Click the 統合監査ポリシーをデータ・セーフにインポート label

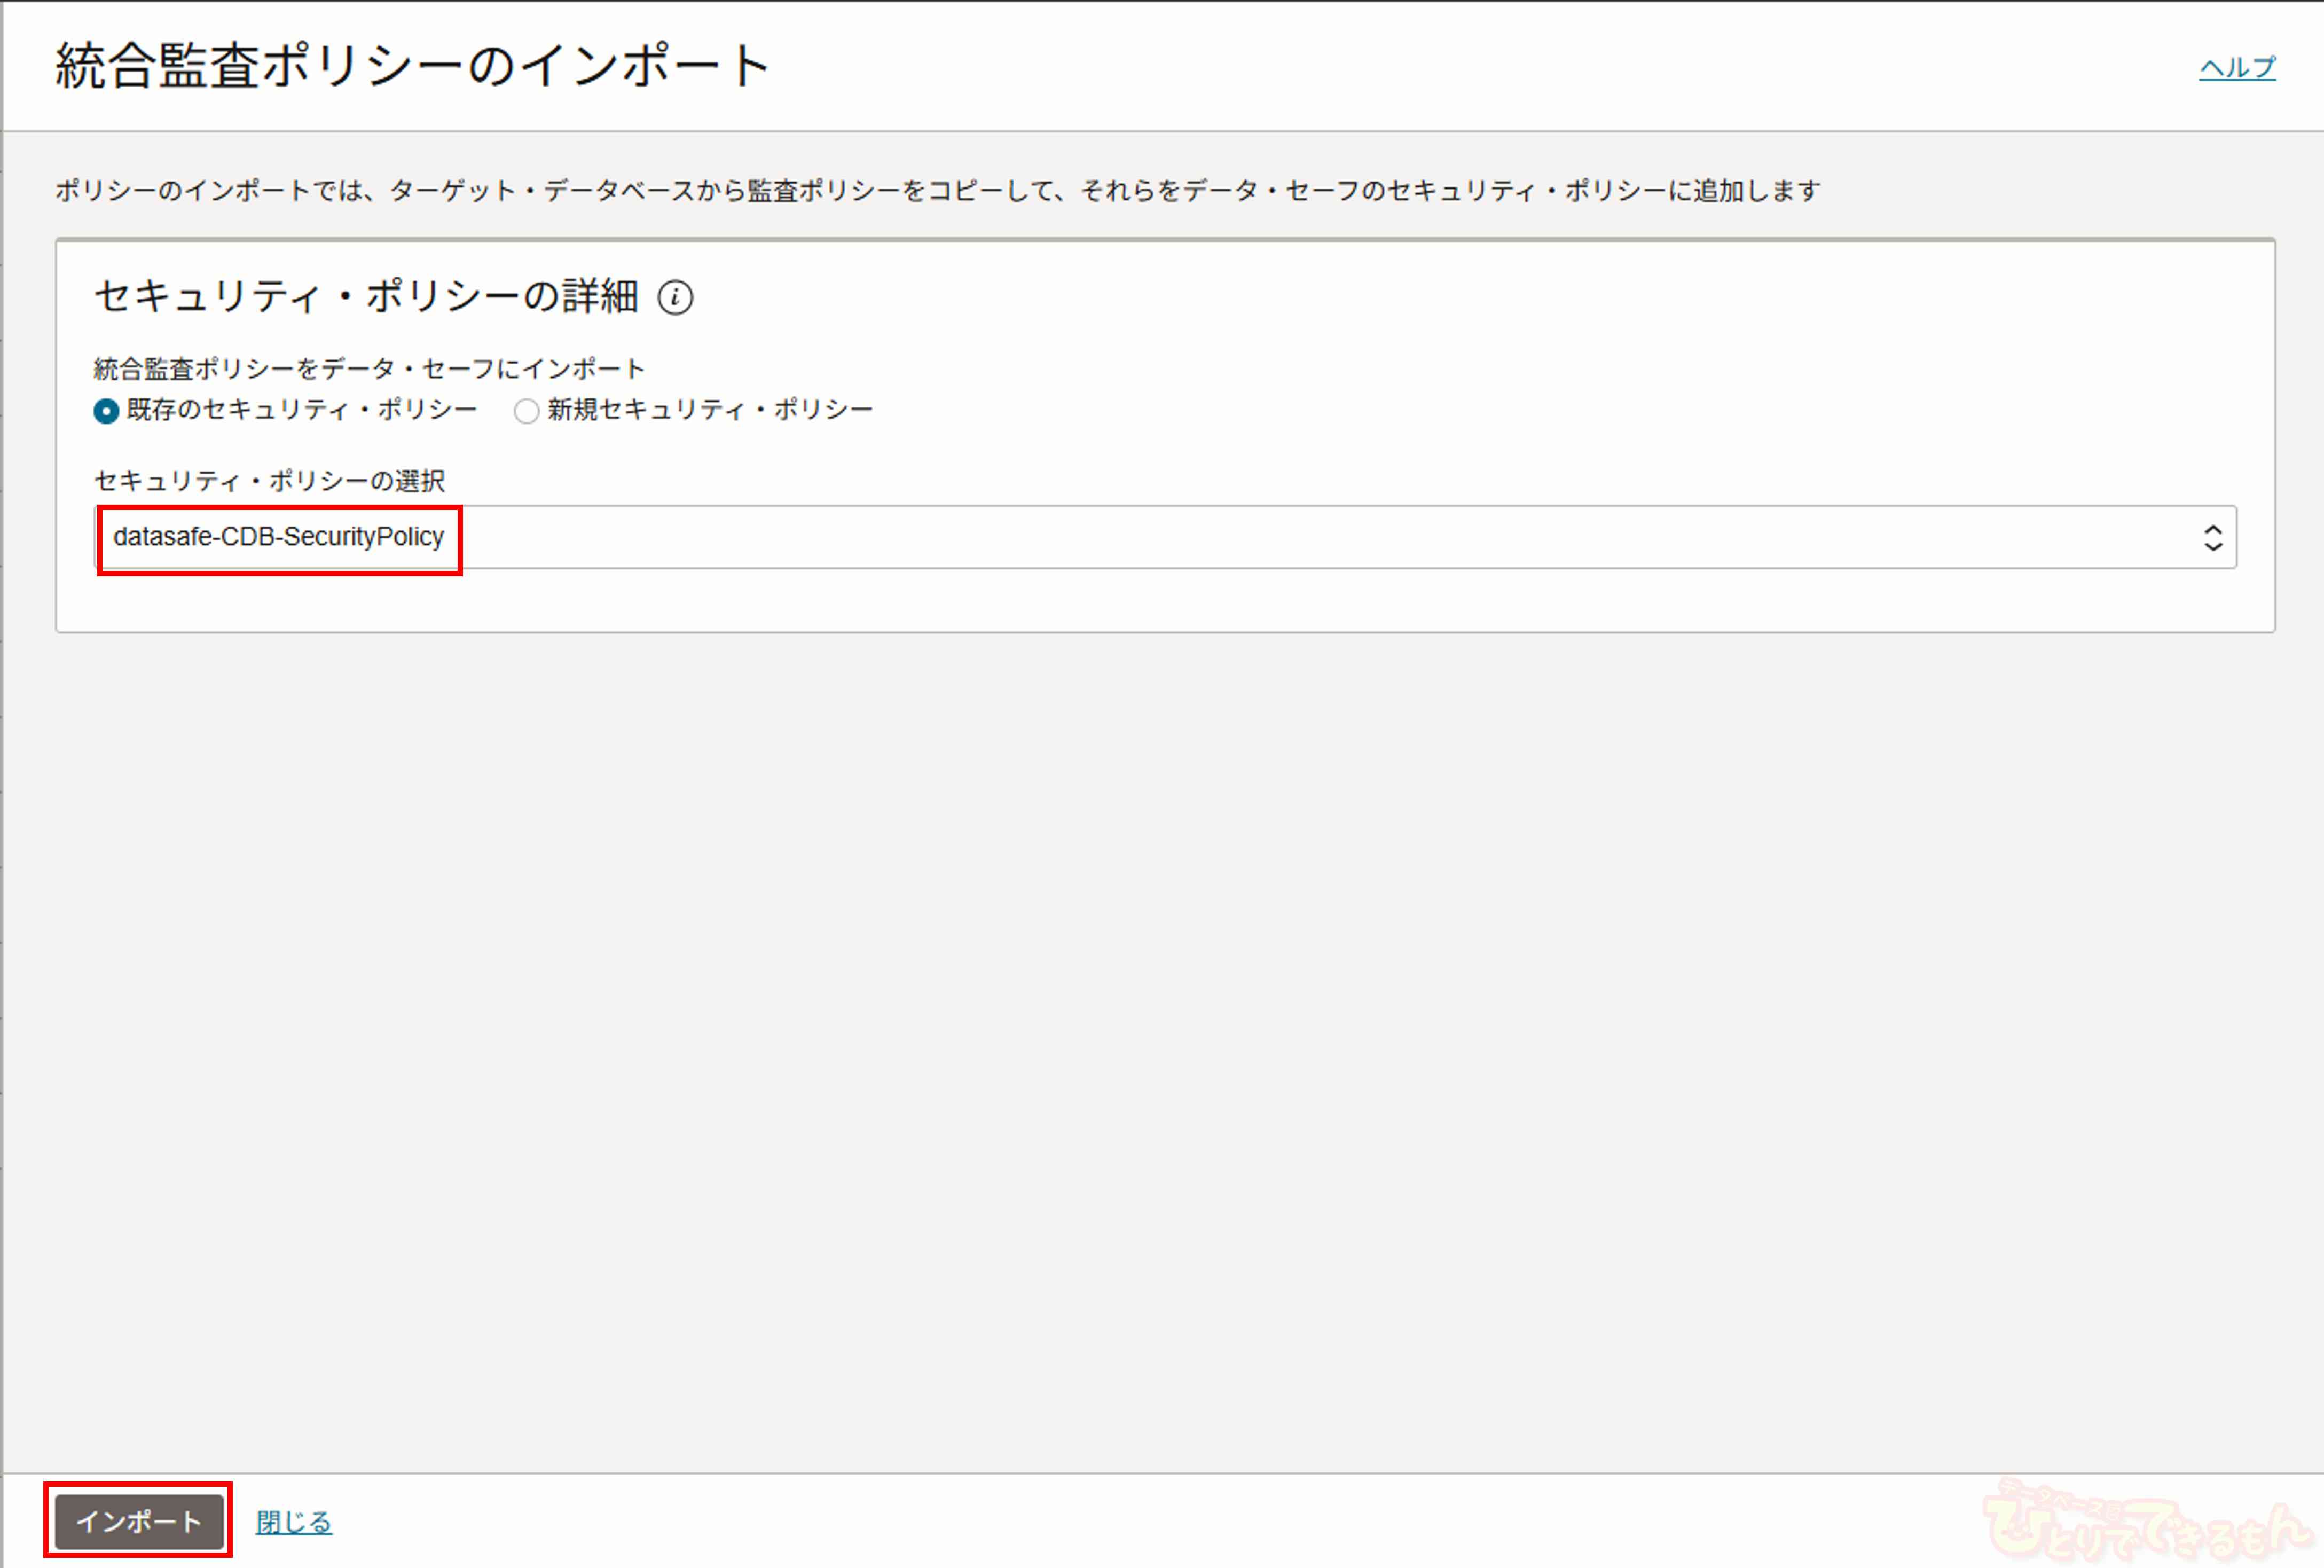tap(369, 369)
